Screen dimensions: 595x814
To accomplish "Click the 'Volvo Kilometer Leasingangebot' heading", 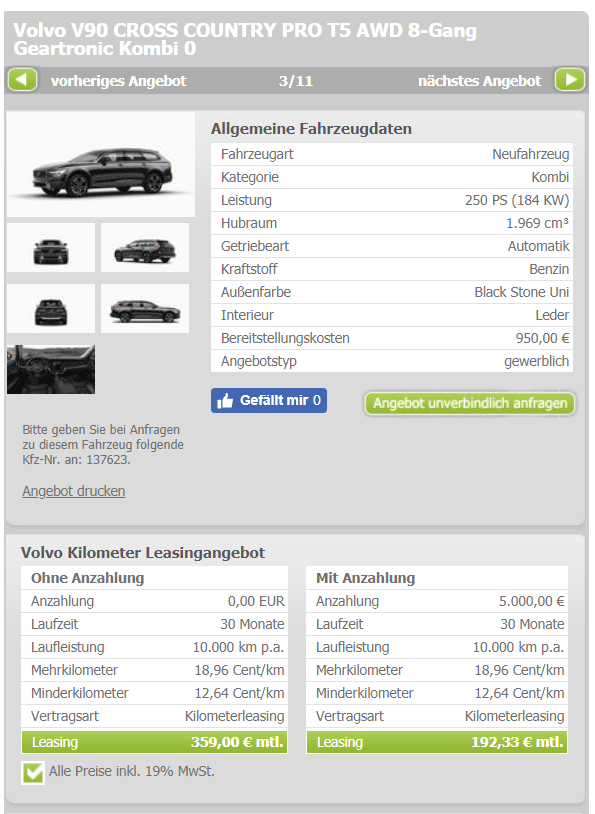I will [x=143, y=552].
